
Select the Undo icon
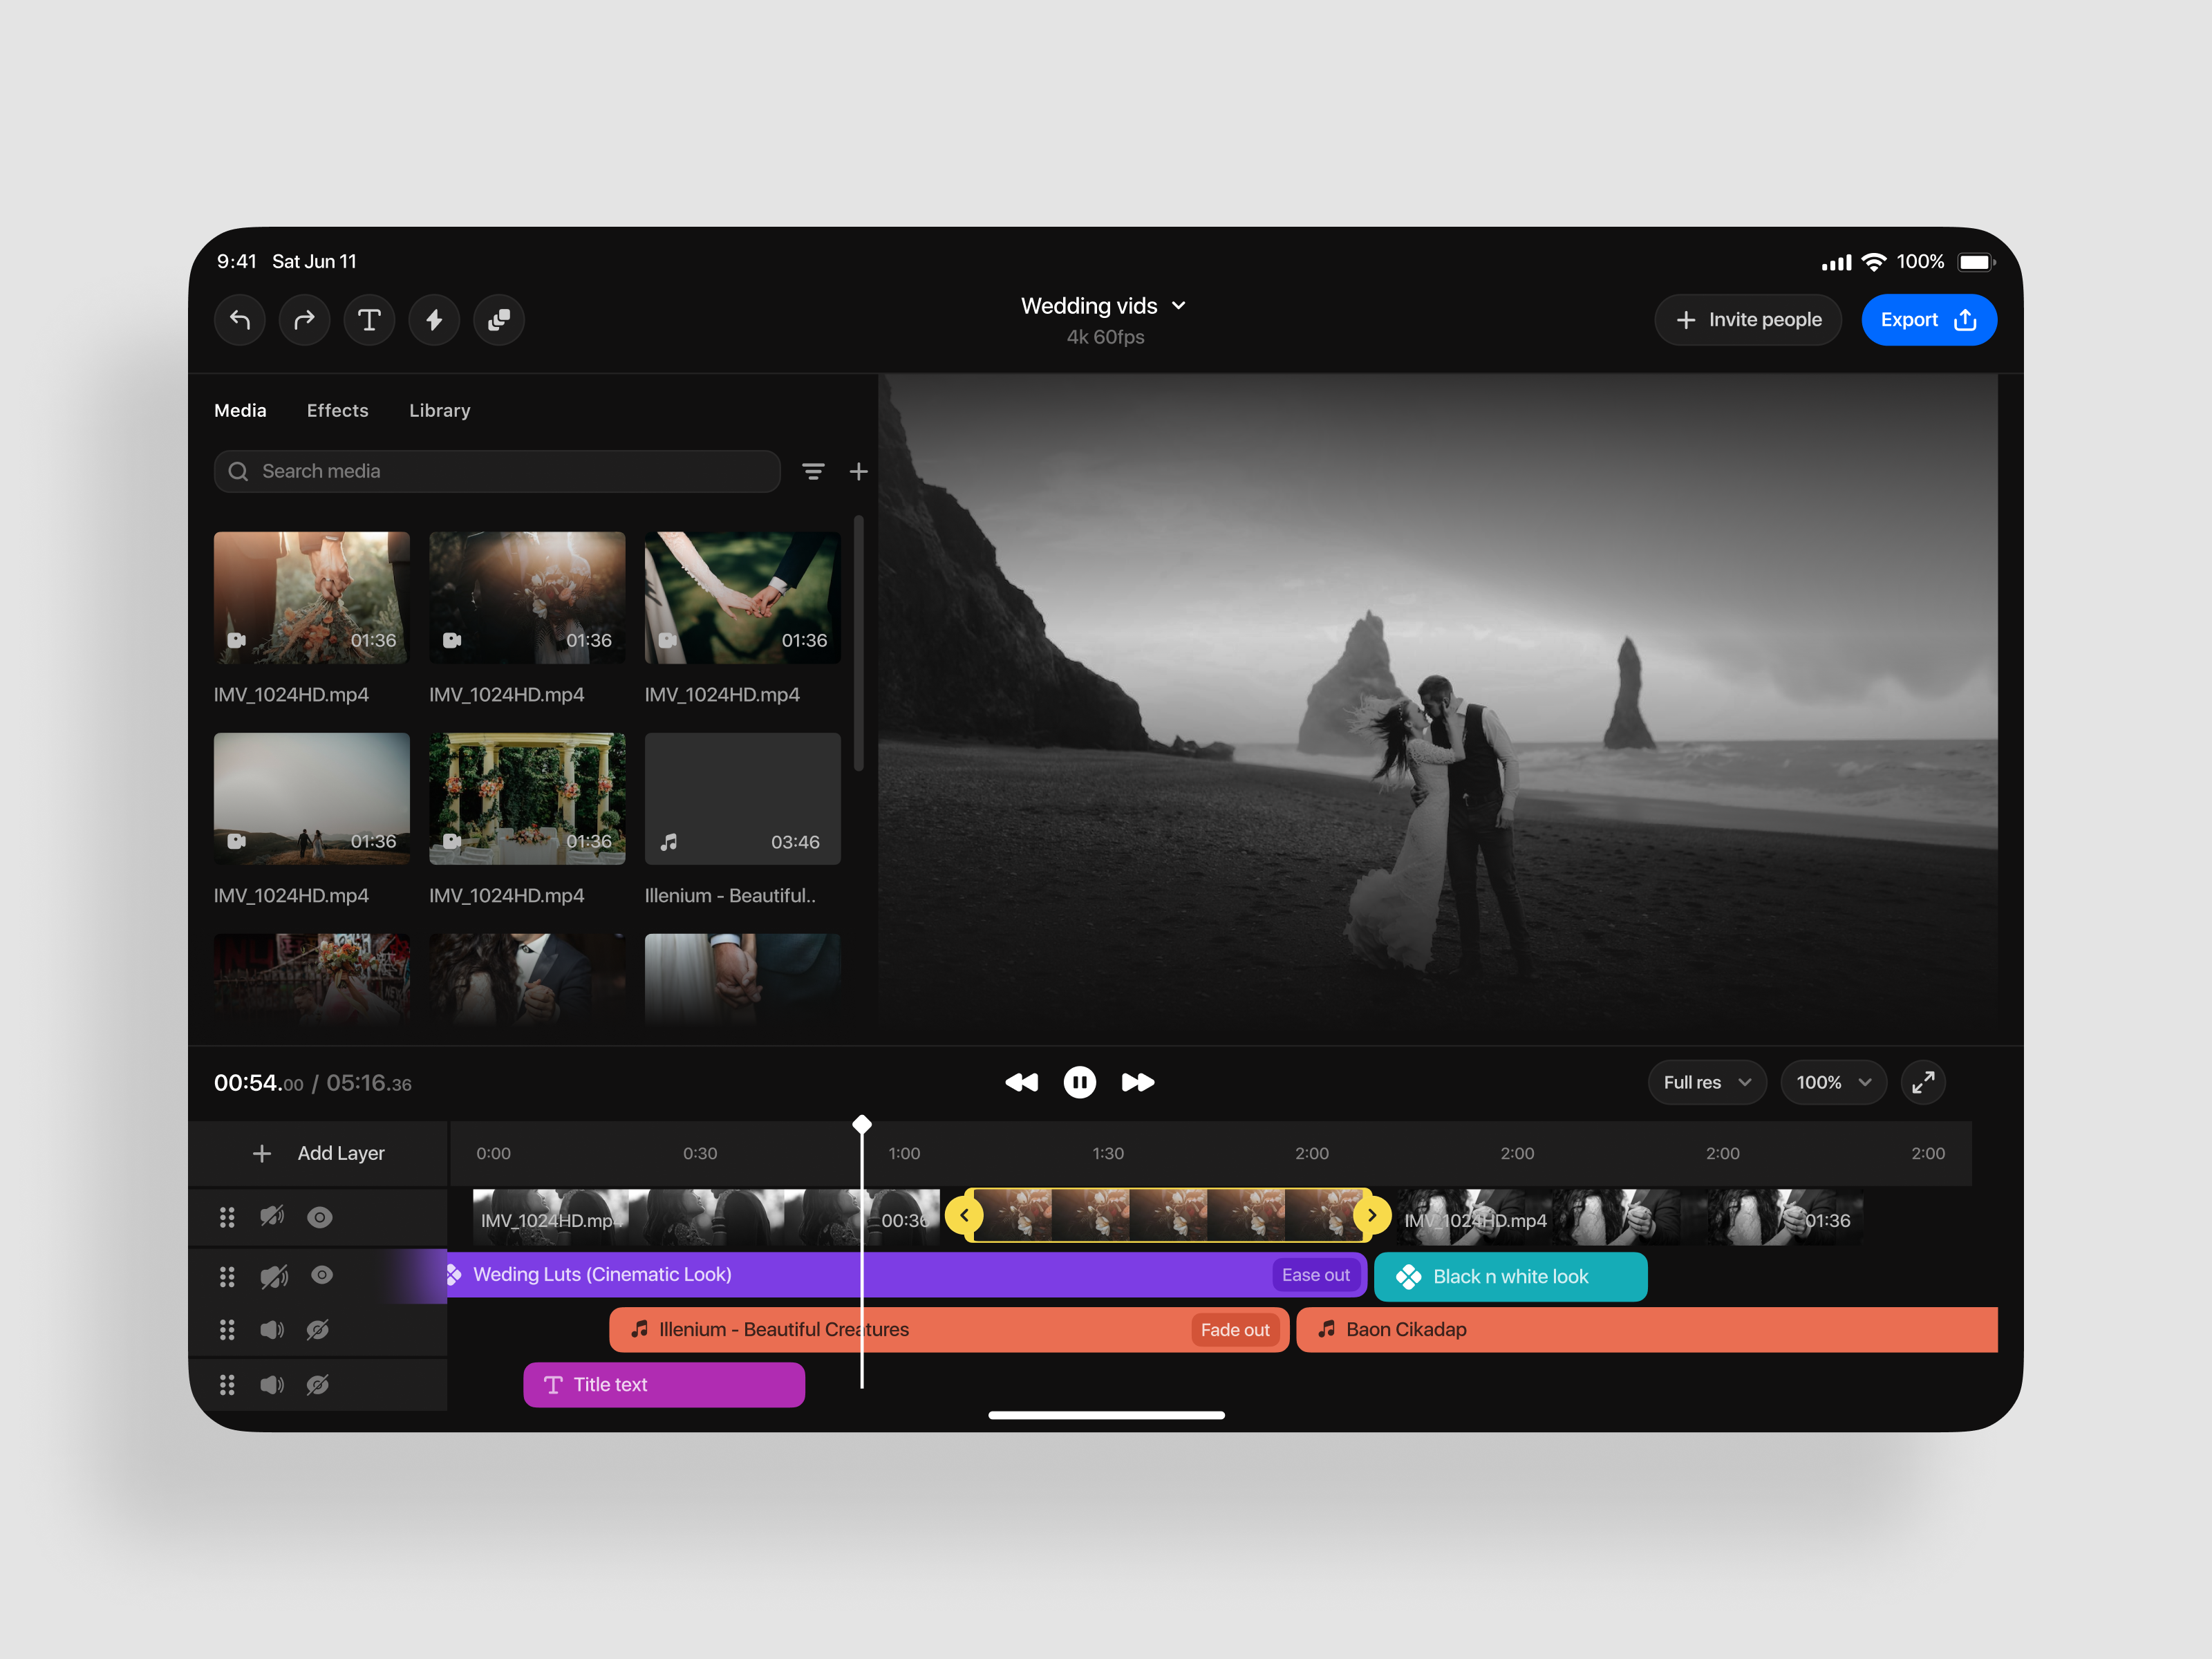coord(240,320)
